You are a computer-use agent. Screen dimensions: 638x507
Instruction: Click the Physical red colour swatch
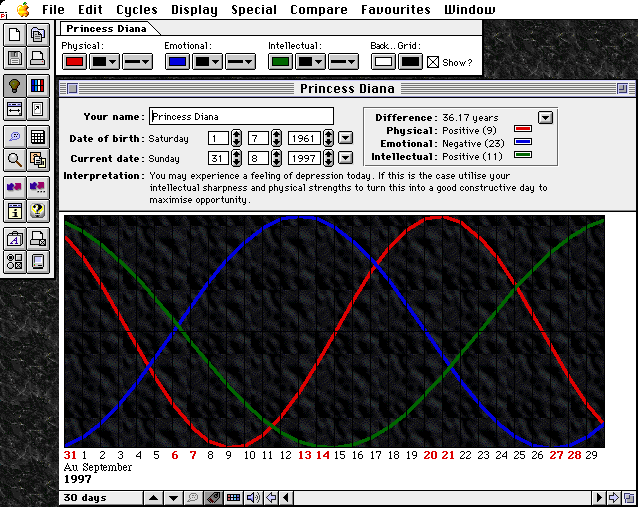74,62
